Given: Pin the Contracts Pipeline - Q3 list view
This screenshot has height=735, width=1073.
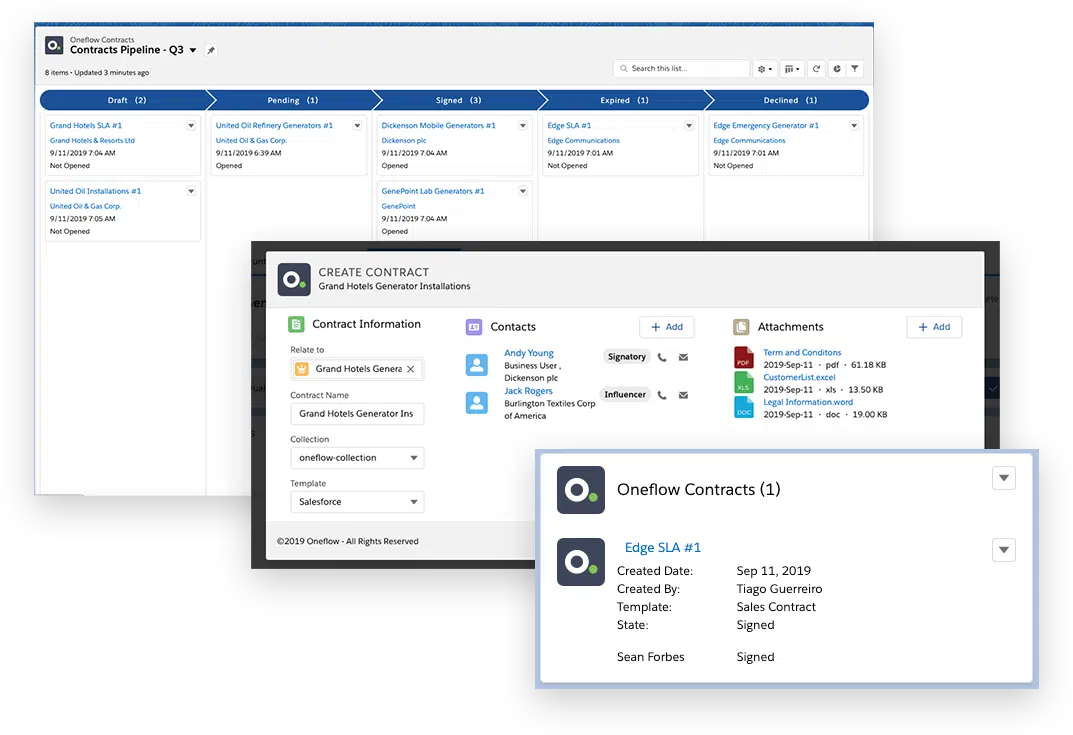Looking at the screenshot, I should click(x=211, y=50).
